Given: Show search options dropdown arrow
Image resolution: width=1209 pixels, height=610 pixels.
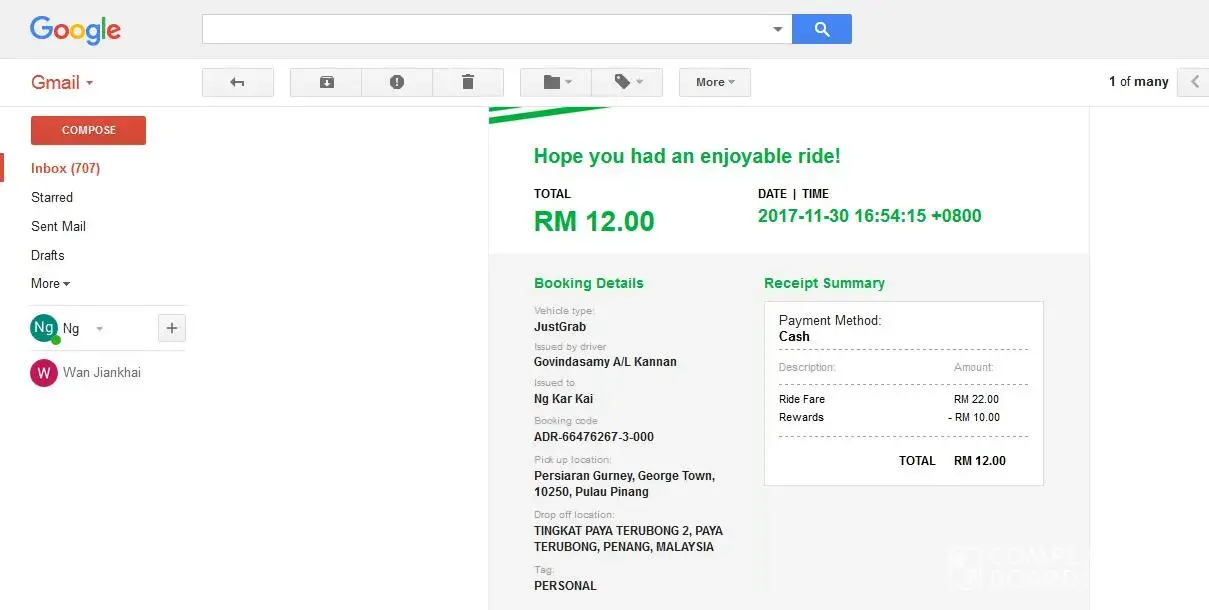Looking at the screenshot, I should point(777,30).
